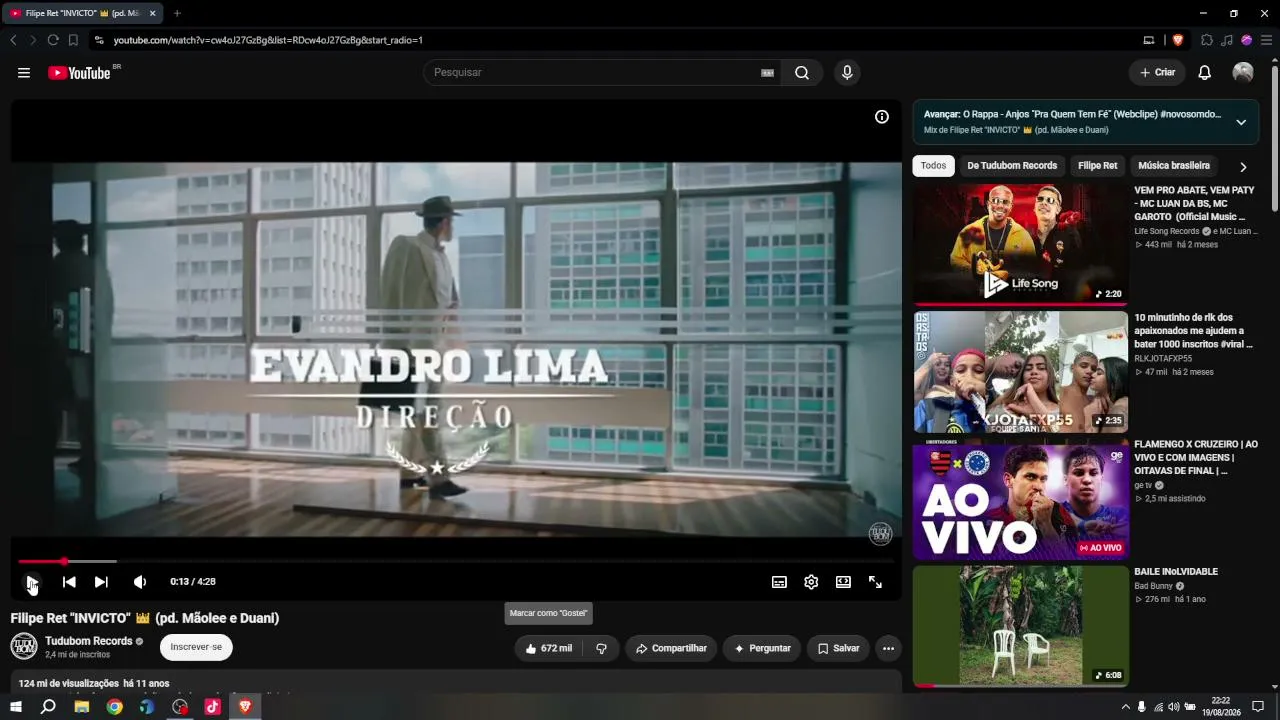Select the De Tudubom Records chip
This screenshot has width=1280, height=720.
1012,166
